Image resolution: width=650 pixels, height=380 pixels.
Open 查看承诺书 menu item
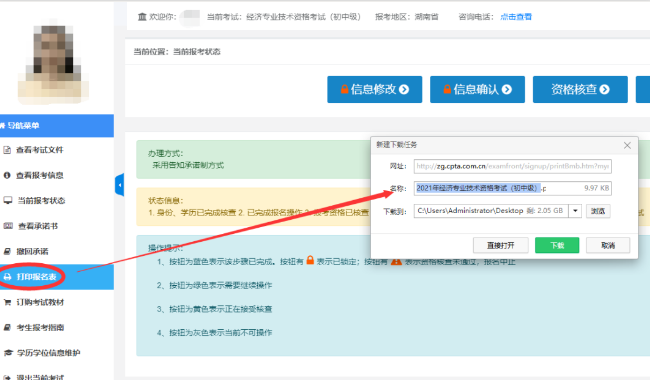57,226
